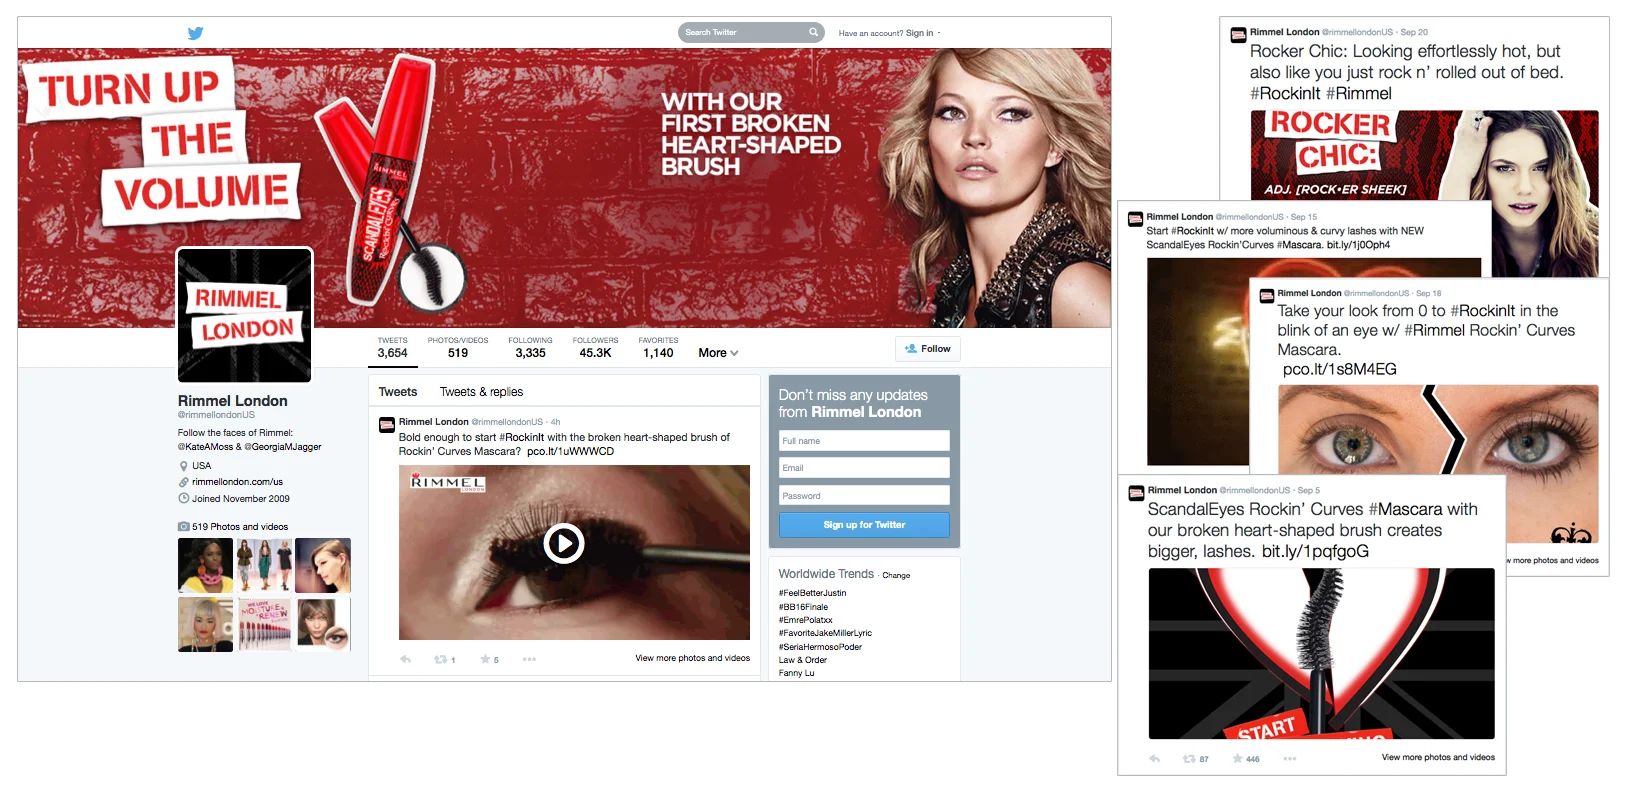Click Rimmel avatar on main tweet
This screenshot has height=789, width=1631.
coord(387,425)
